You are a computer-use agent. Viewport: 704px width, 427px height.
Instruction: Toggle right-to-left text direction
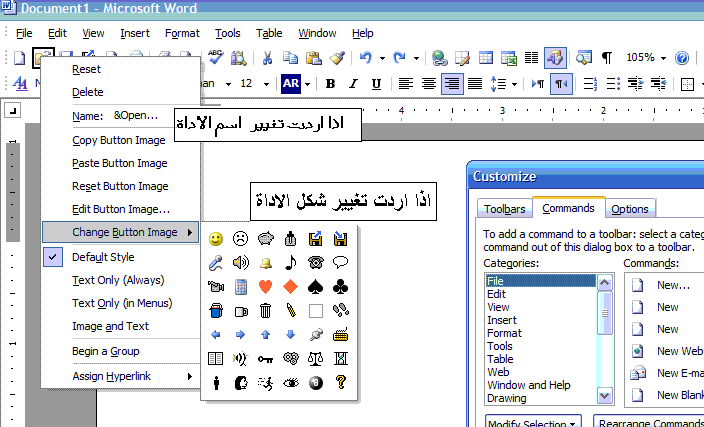[562, 84]
